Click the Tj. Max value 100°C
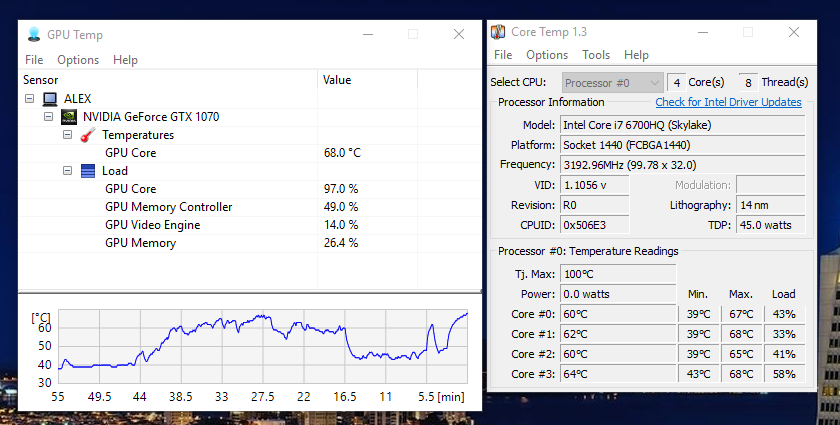840x425 pixels. point(618,274)
